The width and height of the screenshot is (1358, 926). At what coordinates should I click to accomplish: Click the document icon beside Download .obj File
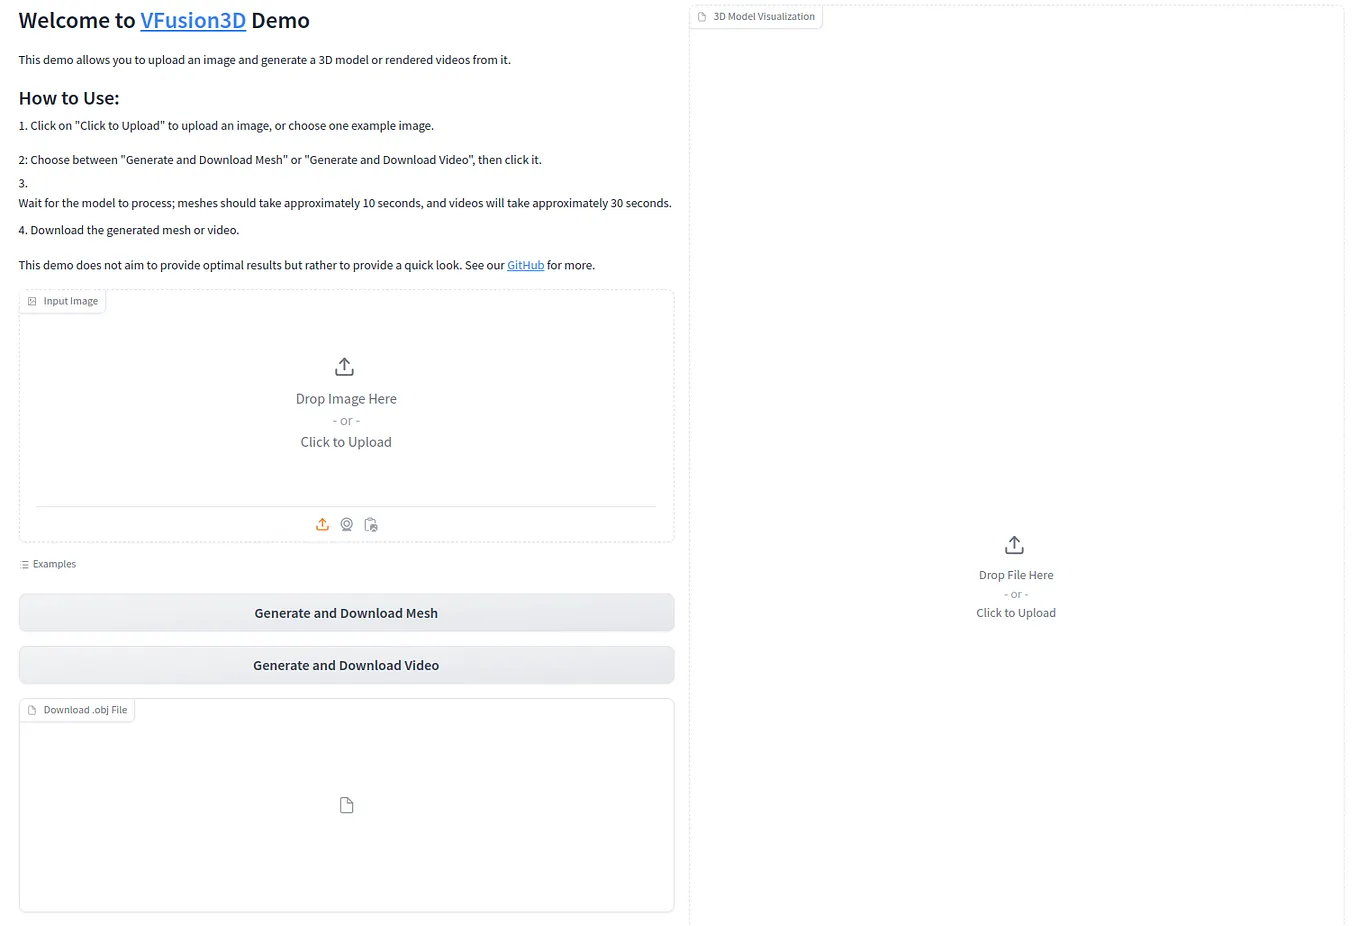[x=31, y=709]
